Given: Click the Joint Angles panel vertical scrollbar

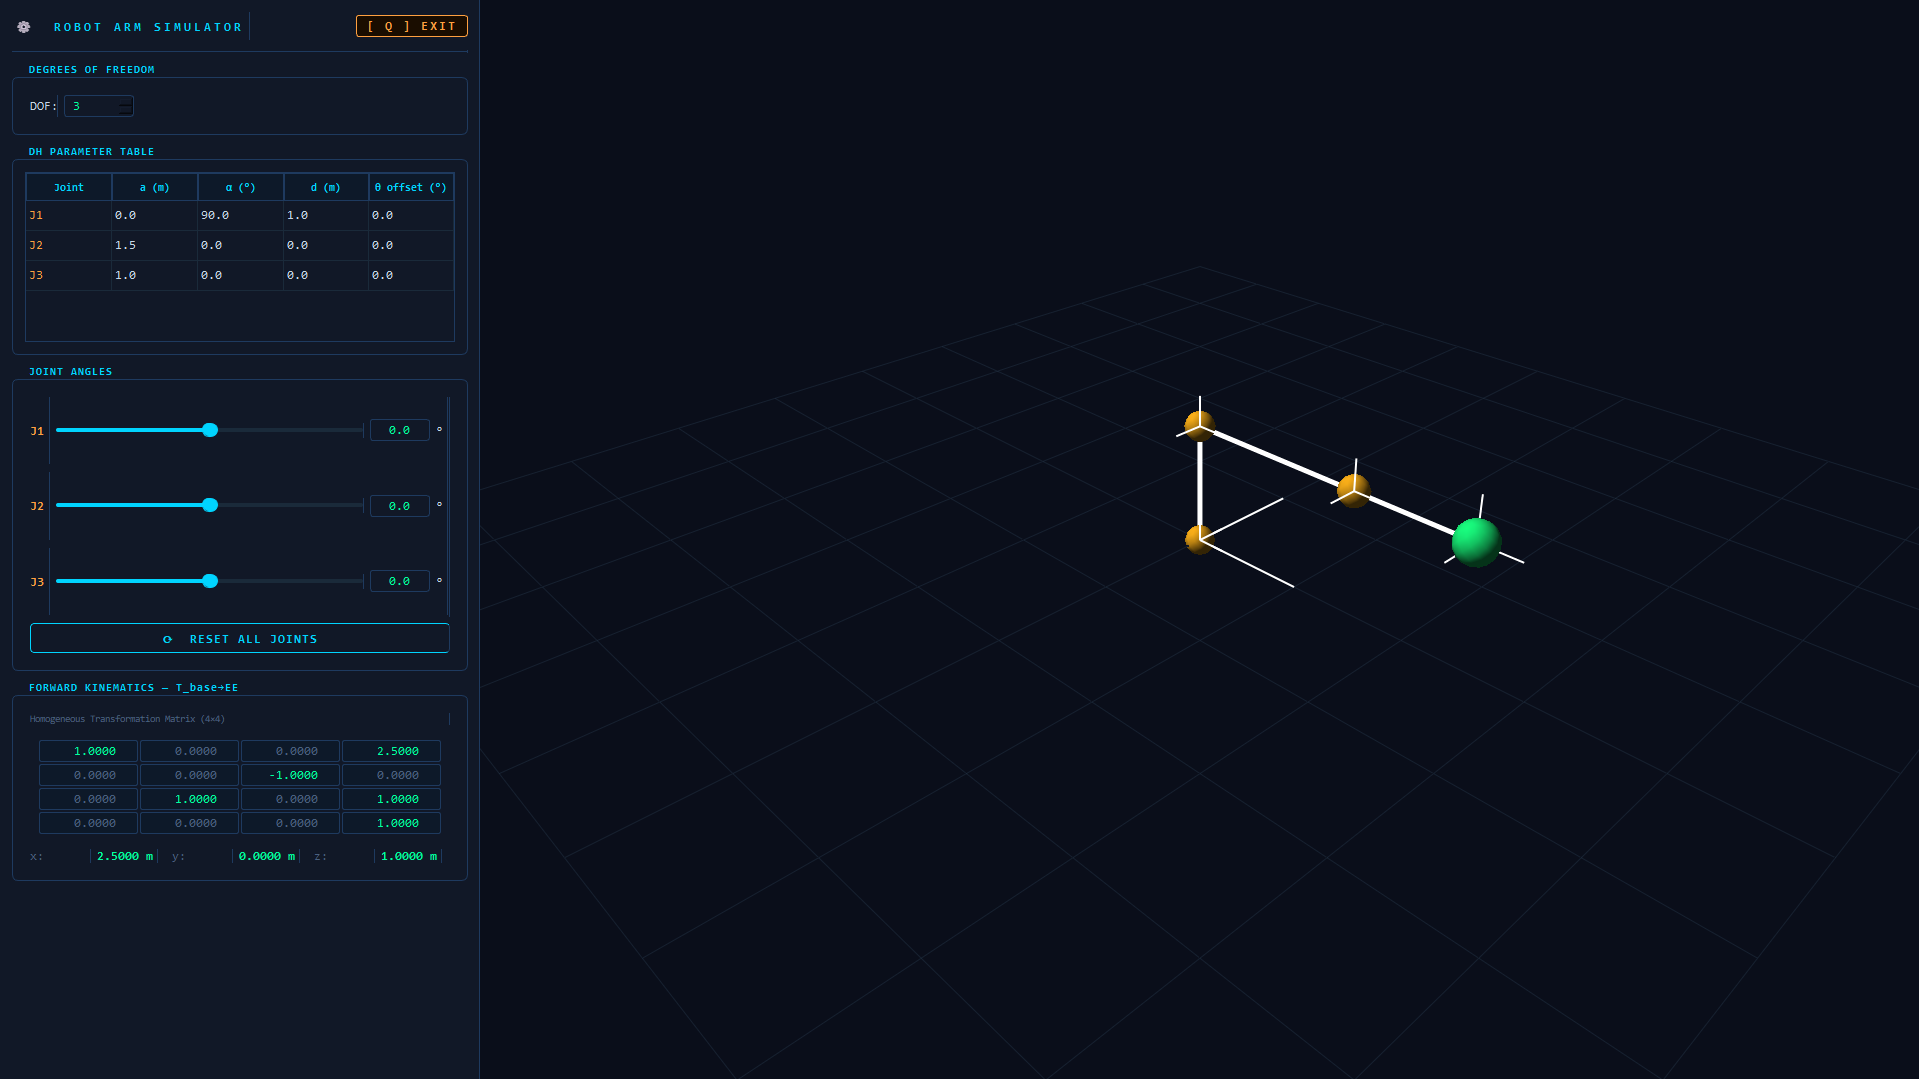Looking at the screenshot, I should 448,506.
